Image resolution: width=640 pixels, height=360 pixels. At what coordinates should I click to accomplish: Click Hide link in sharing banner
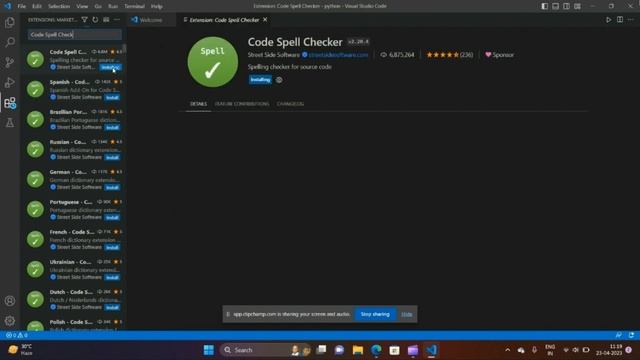point(407,314)
